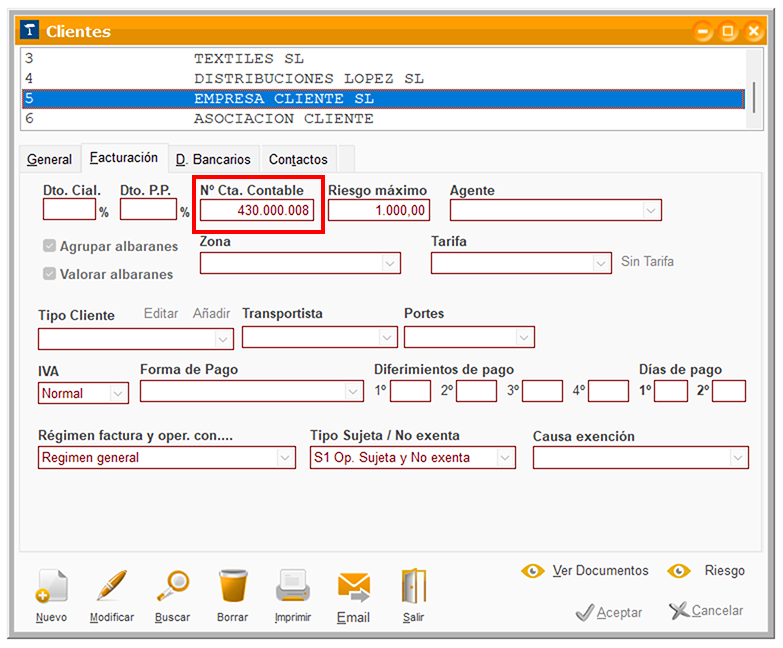Expand the Agente dropdown
The image size is (783, 648).
click(650, 210)
